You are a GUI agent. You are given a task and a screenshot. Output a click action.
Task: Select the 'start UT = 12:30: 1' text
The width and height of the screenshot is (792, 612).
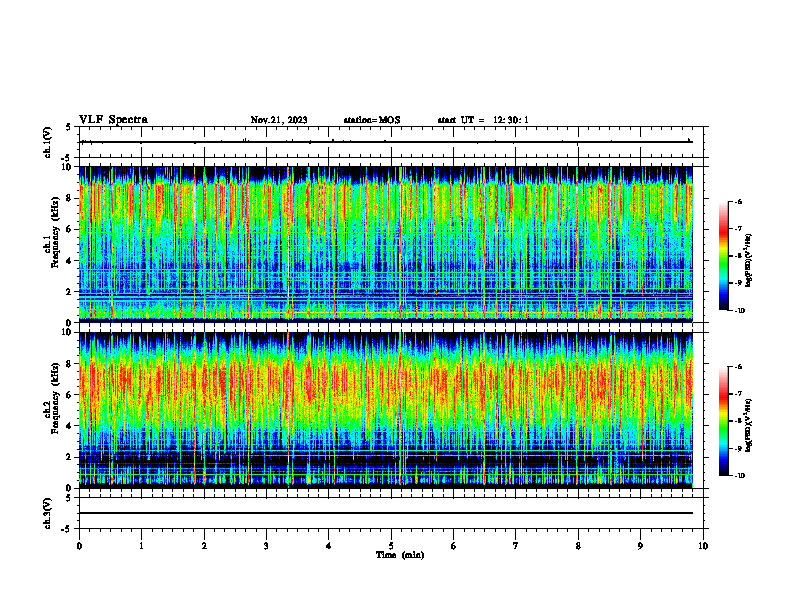click(483, 120)
